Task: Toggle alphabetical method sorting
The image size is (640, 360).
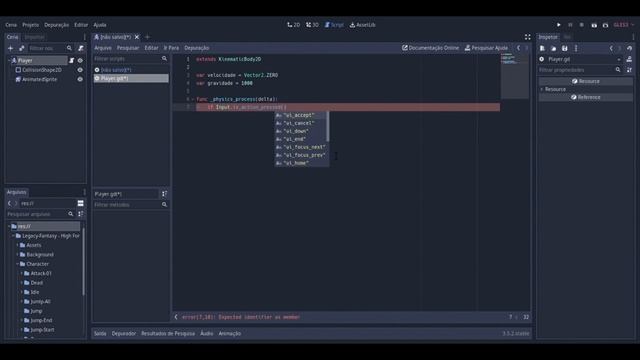Action: coord(164,194)
